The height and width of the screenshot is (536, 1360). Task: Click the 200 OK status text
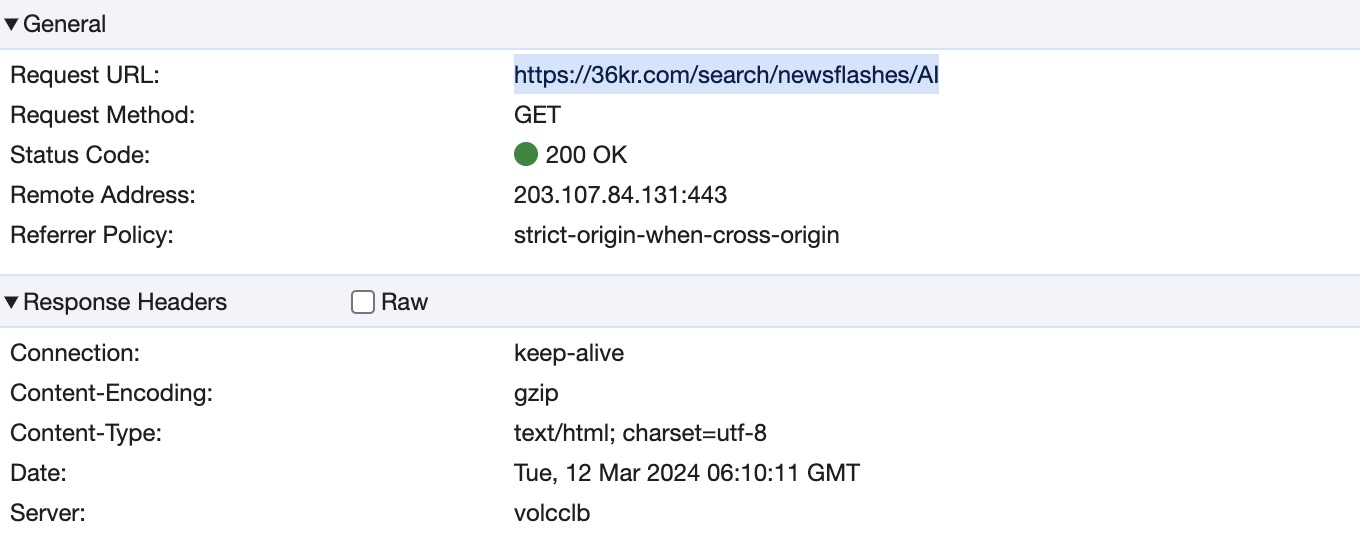(x=586, y=155)
